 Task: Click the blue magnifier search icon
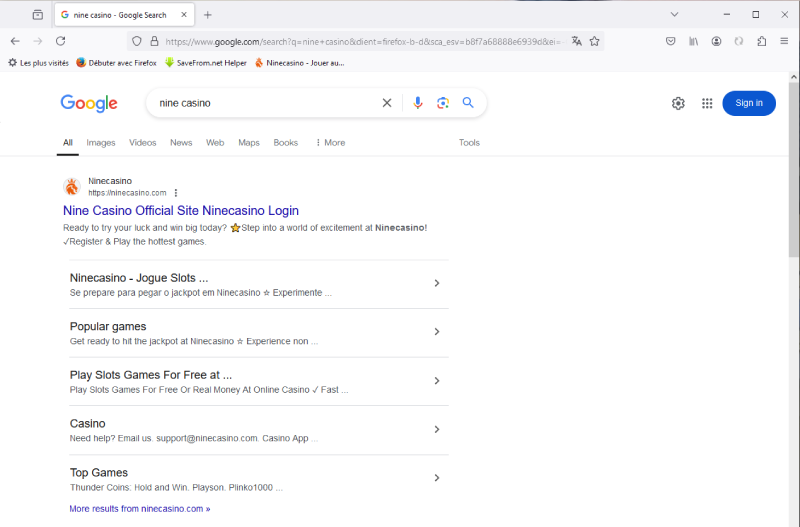468,103
